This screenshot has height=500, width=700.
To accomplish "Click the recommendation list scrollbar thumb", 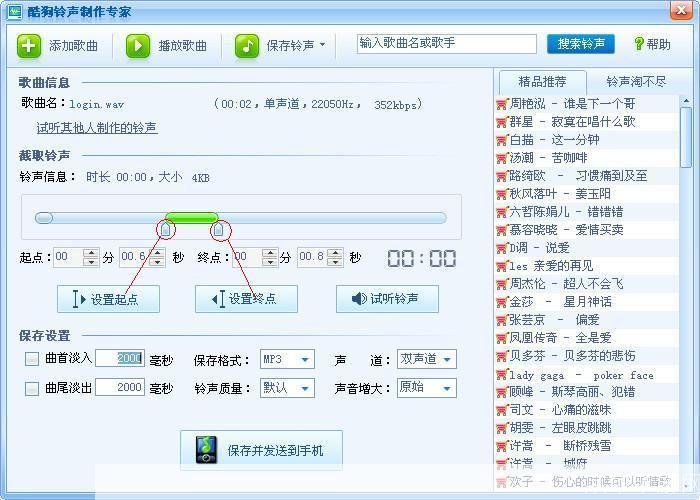I will (686, 138).
